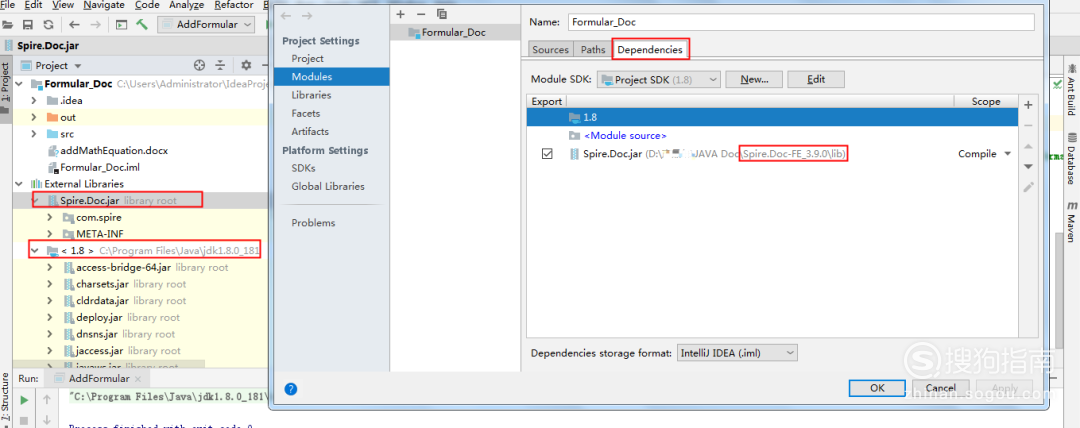The height and width of the screenshot is (428, 1080).
Task: Open the Analyze menu
Action: (187, 5)
